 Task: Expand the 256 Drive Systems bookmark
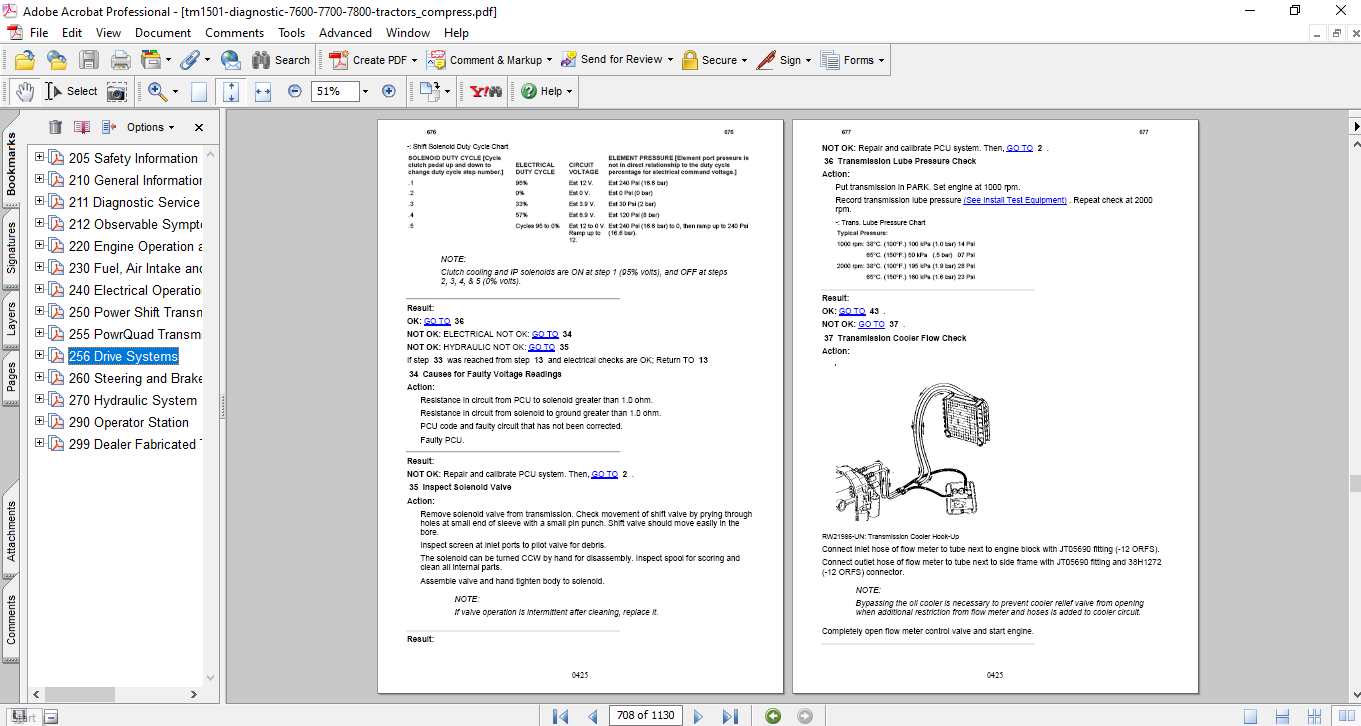(40, 356)
